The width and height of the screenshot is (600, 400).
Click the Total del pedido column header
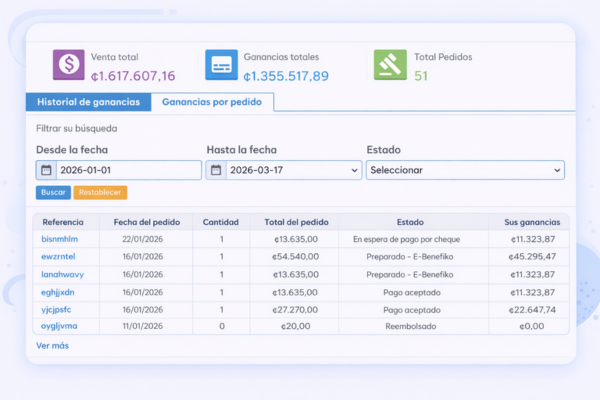pyautogui.click(x=297, y=222)
